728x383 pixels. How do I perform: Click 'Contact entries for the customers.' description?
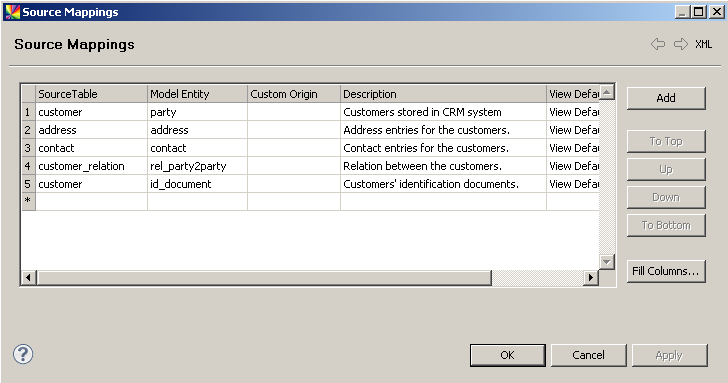click(x=443, y=148)
